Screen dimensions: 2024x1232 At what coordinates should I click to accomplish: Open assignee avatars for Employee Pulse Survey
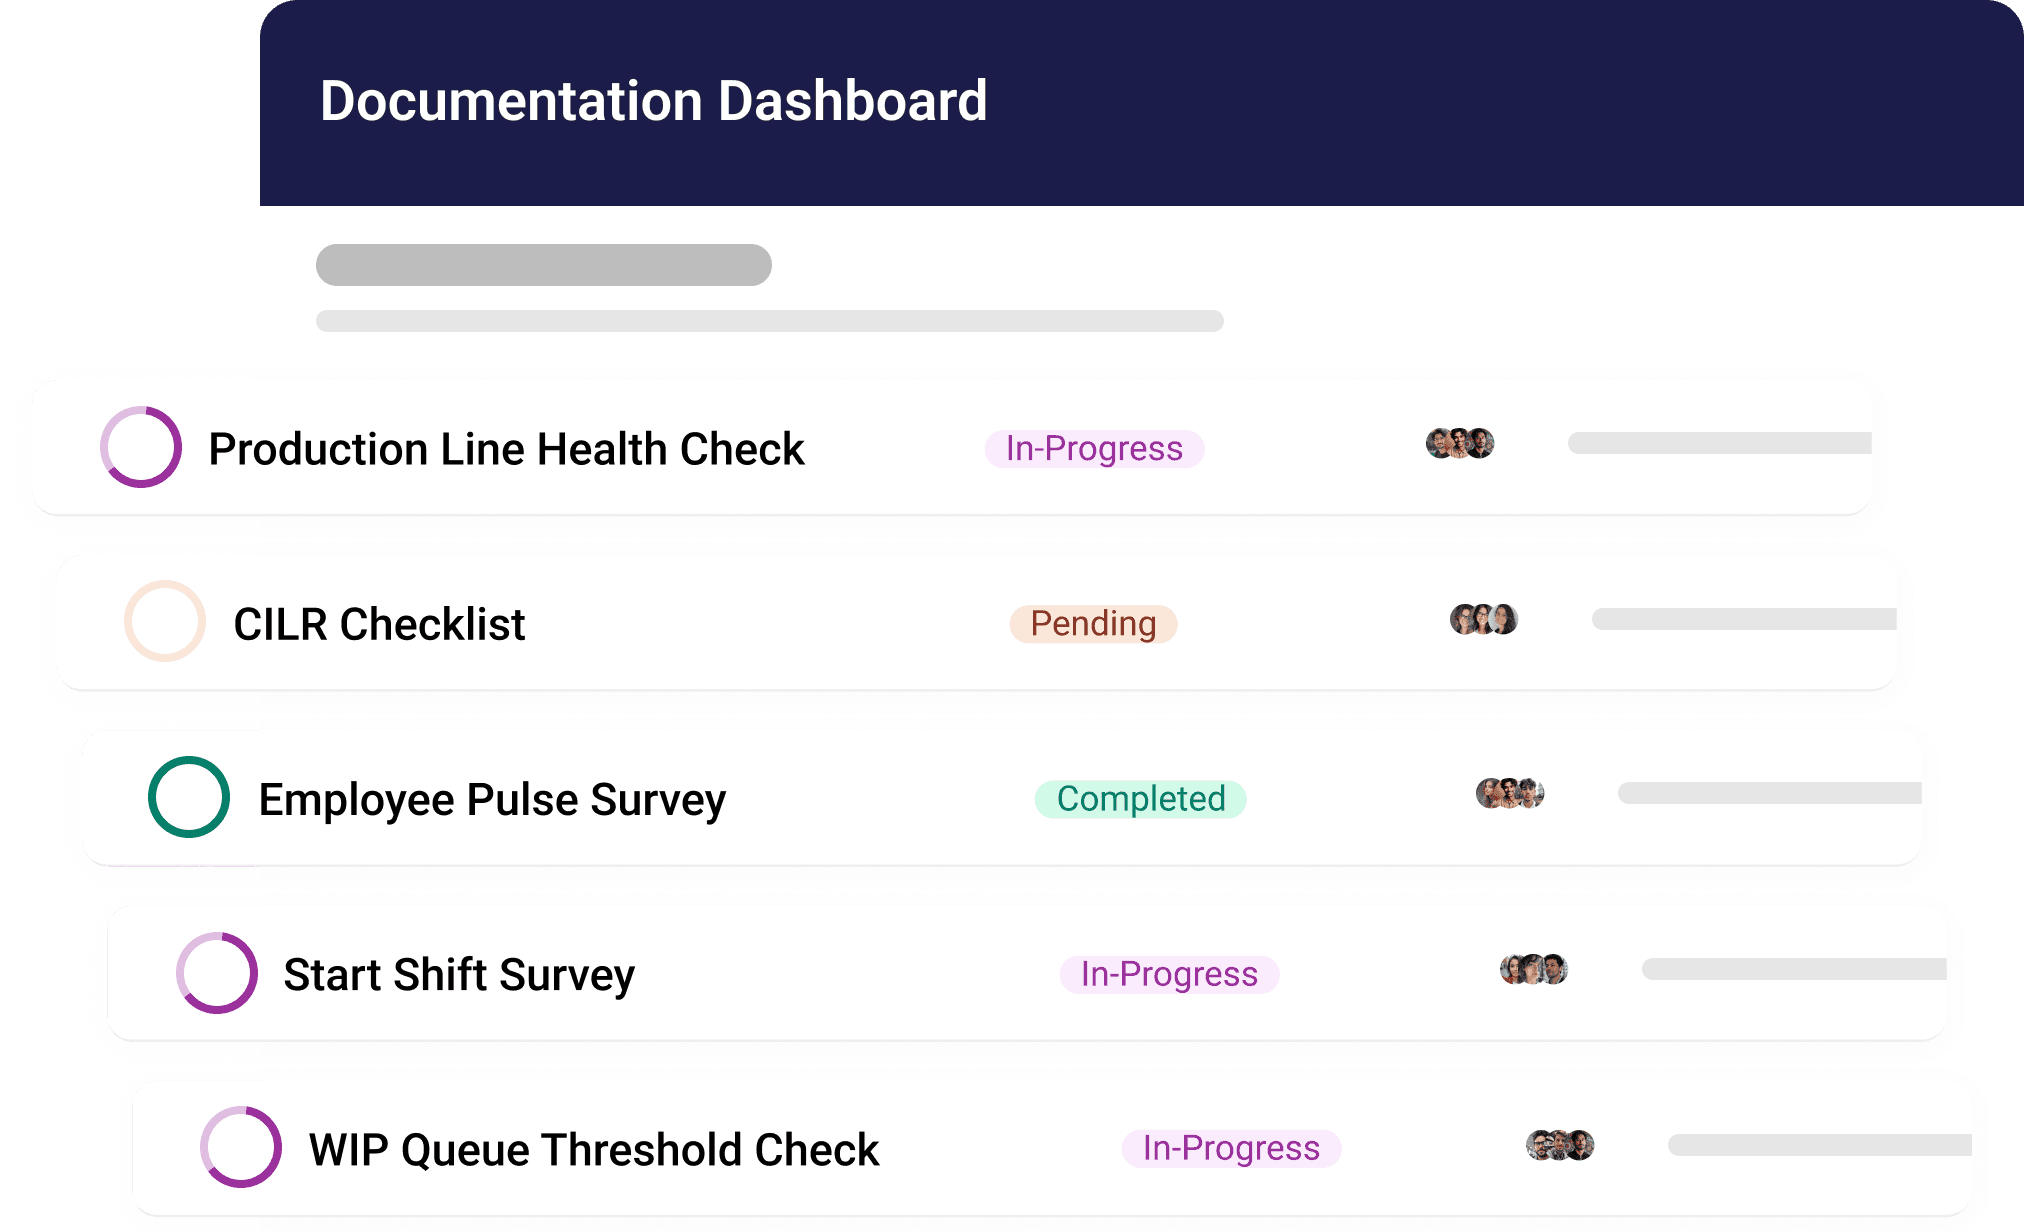(x=1510, y=794)
